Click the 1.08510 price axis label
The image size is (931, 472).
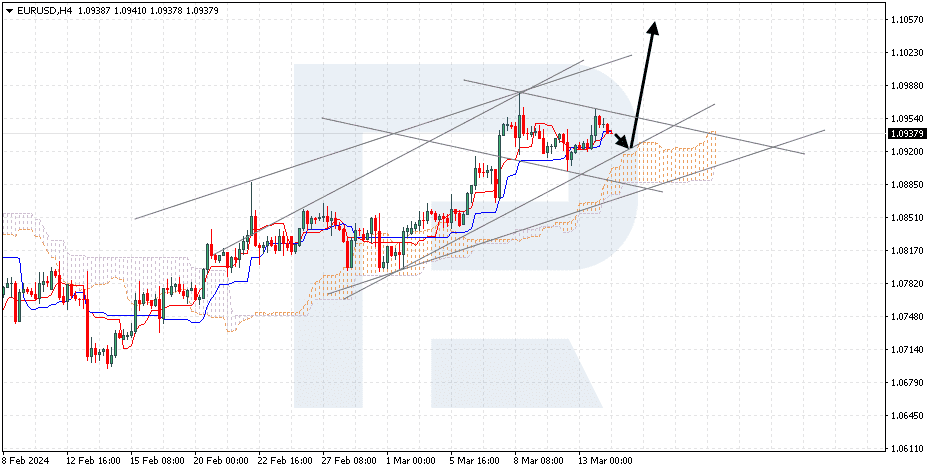click(x=907, y=218)
